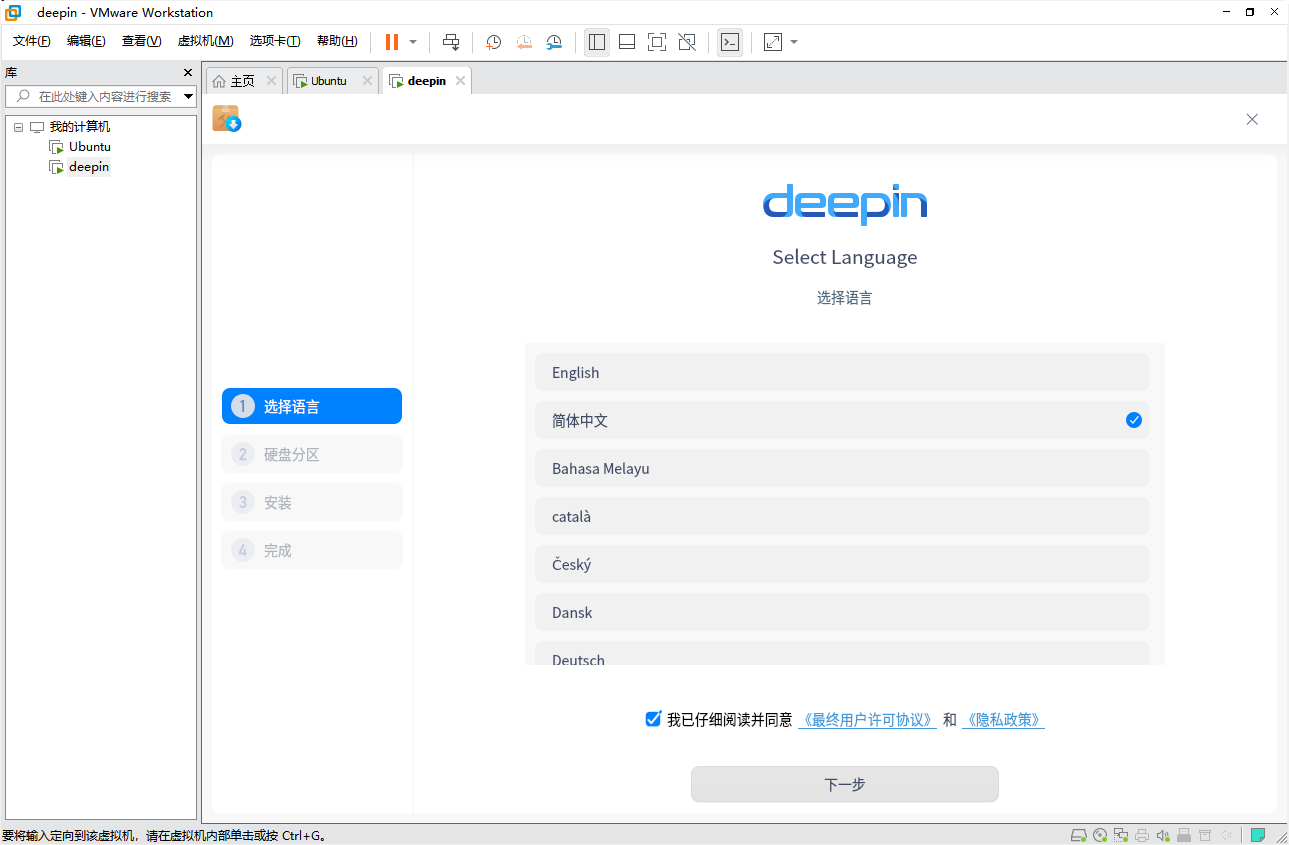Screen dimensions: 1289x845
Task: Click step 1 选择语言 in the installer sidebar
Action: click(312, 406)
